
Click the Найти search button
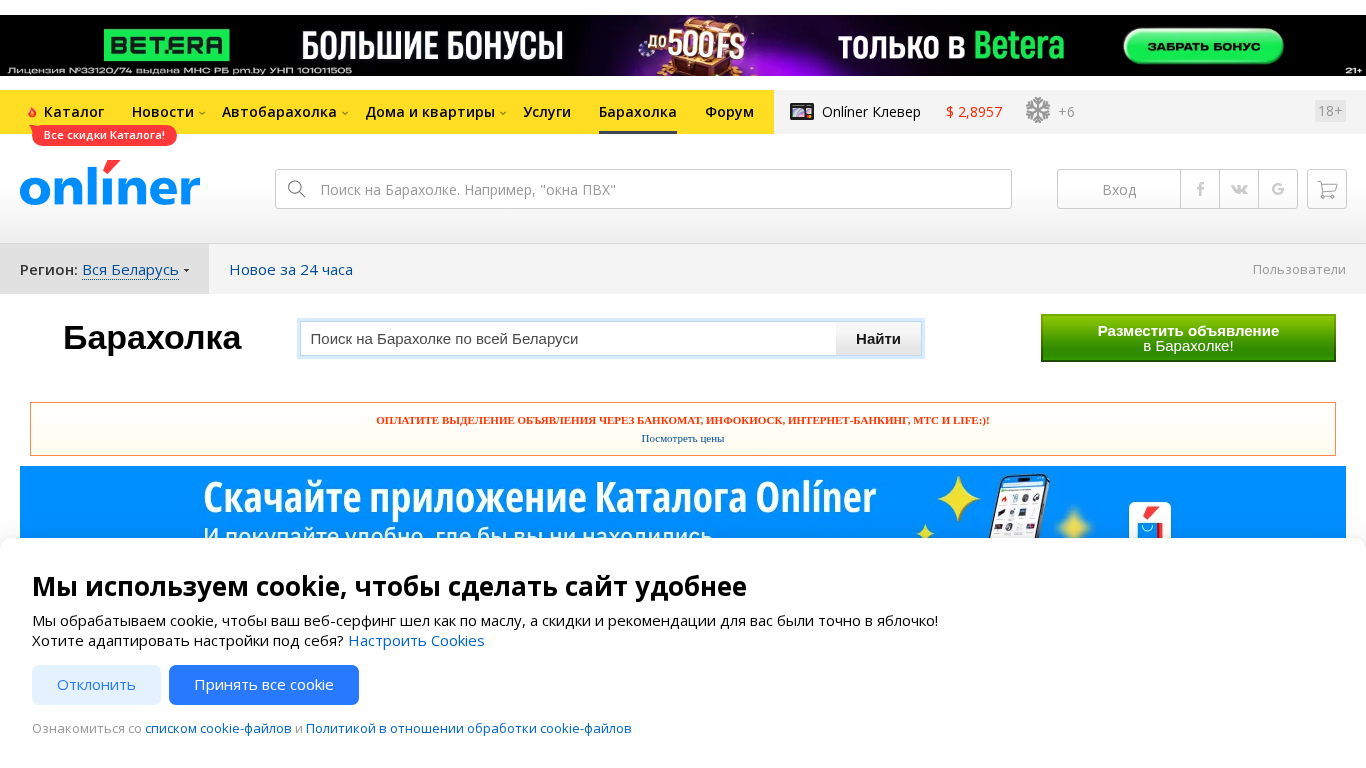(x=878, y=338)
